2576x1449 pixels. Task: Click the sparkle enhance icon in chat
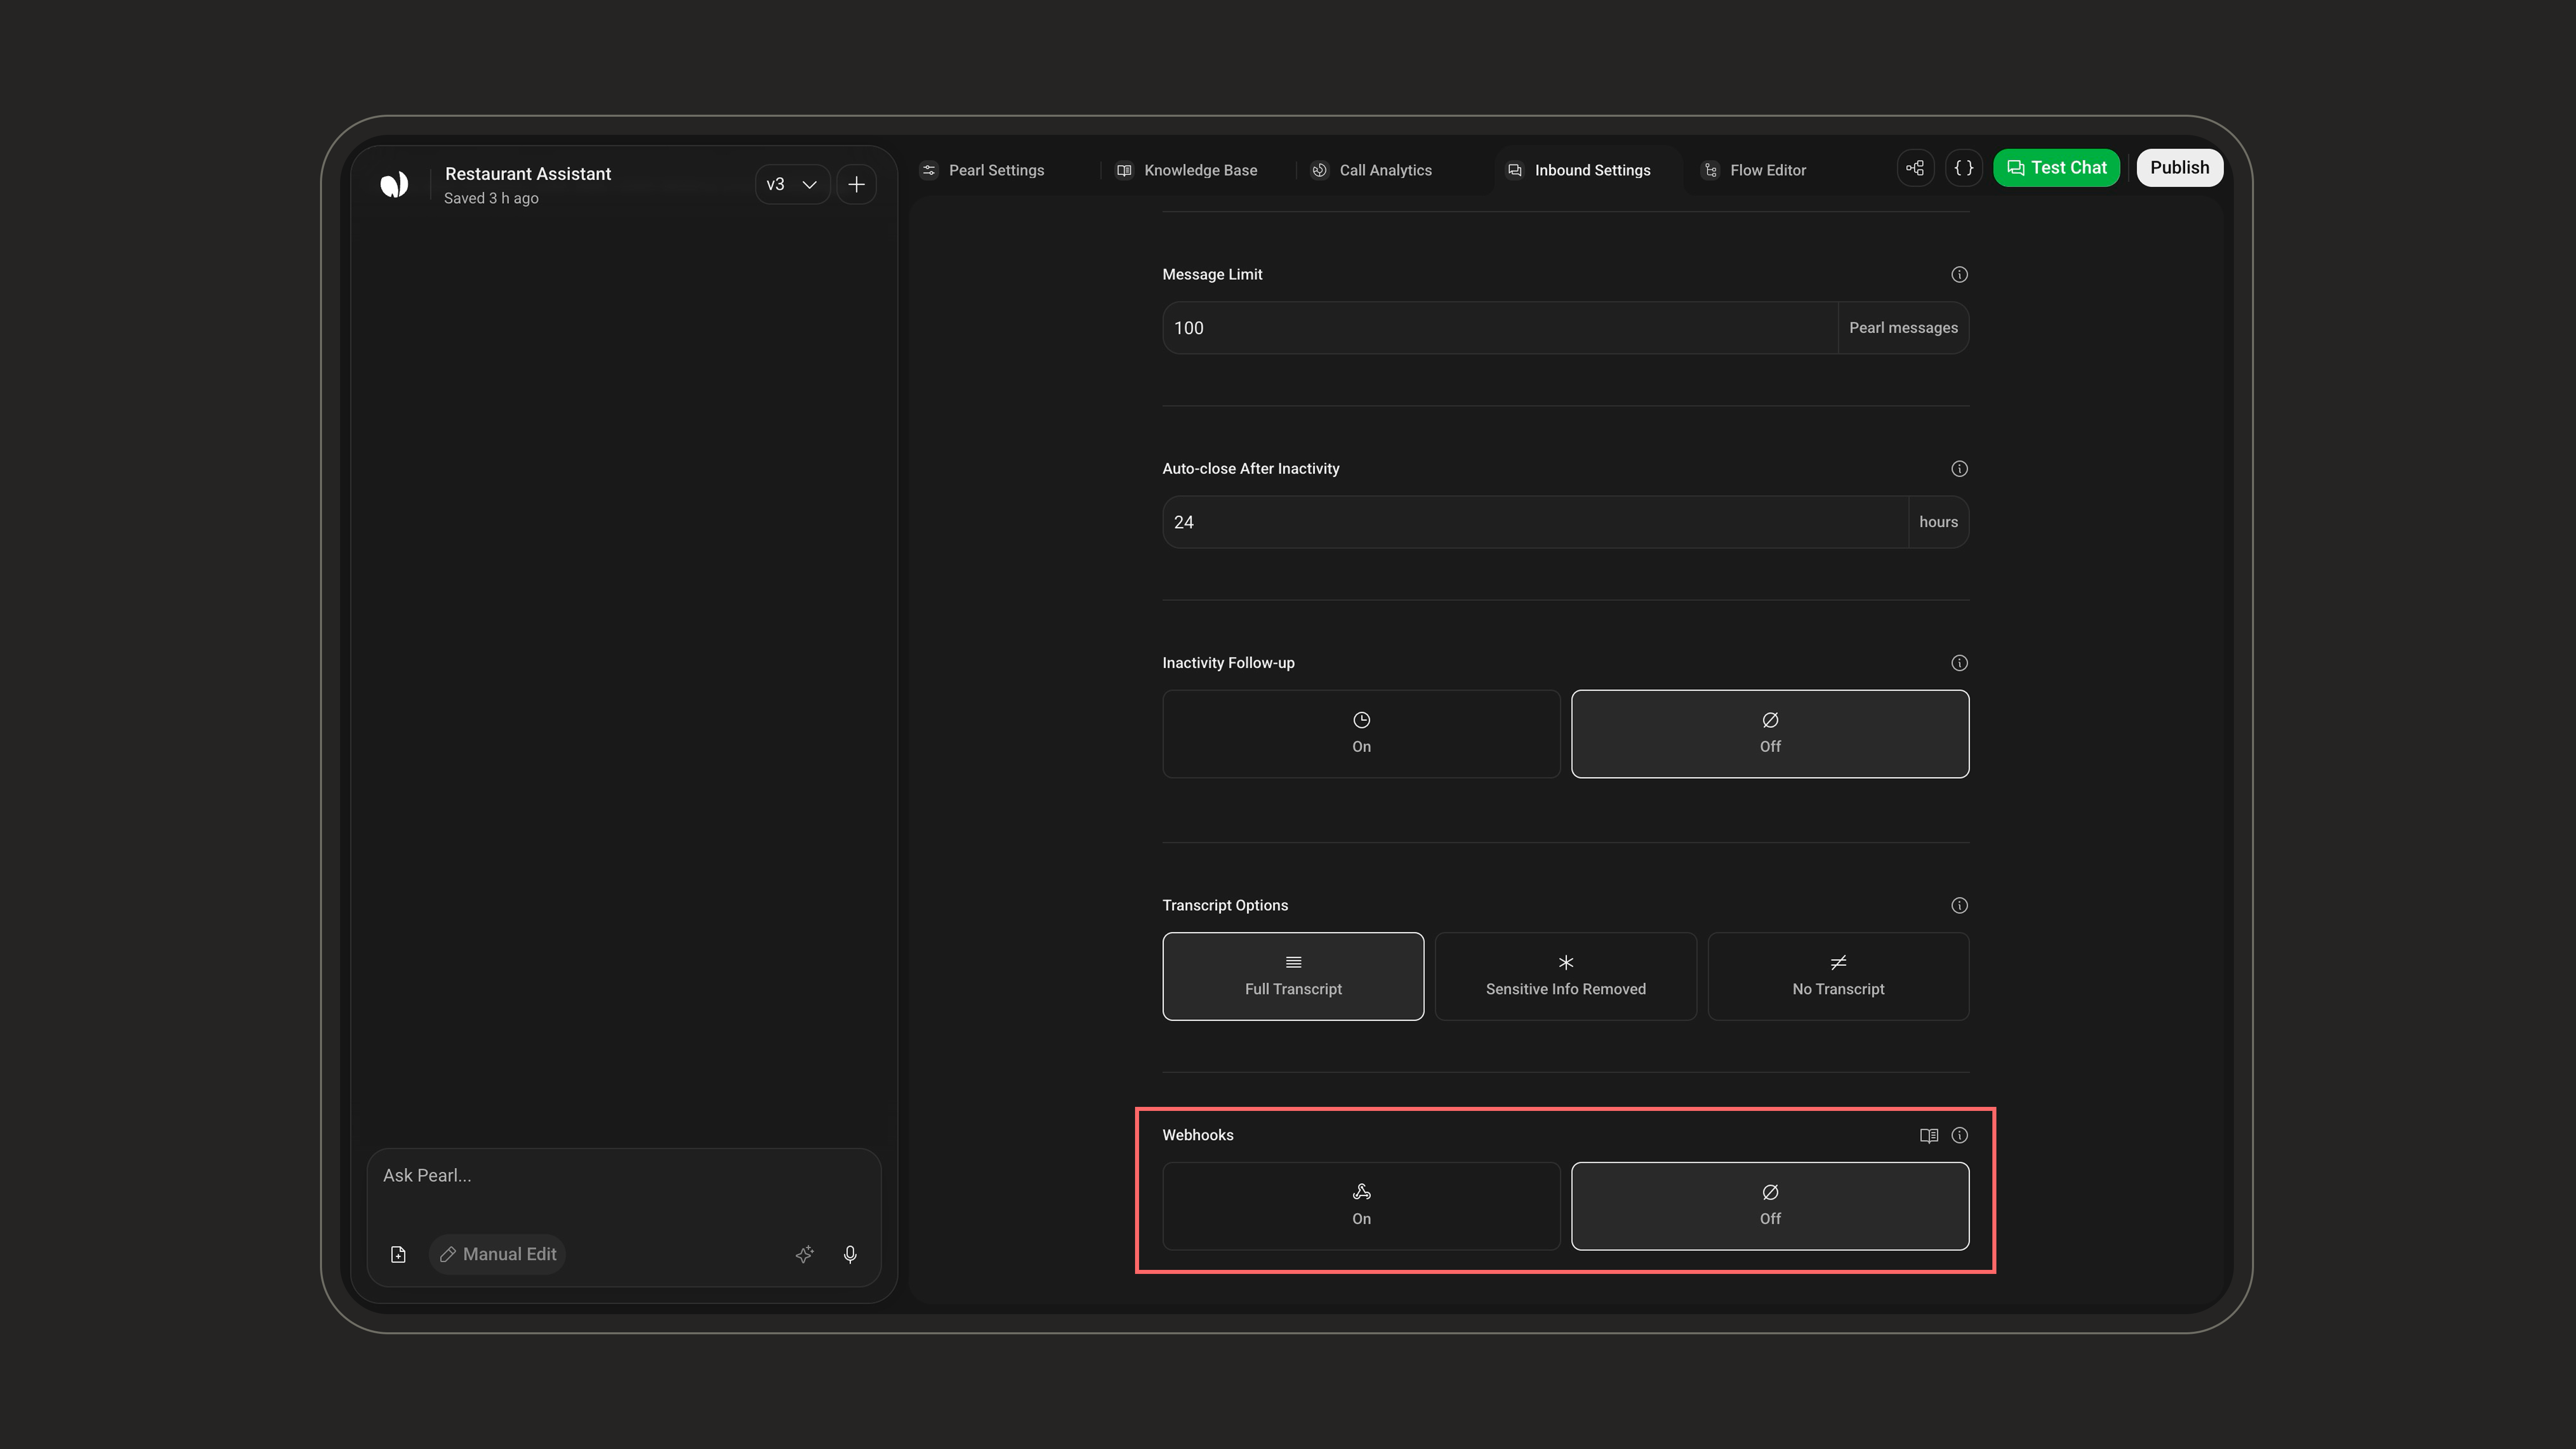(804, 1254)
